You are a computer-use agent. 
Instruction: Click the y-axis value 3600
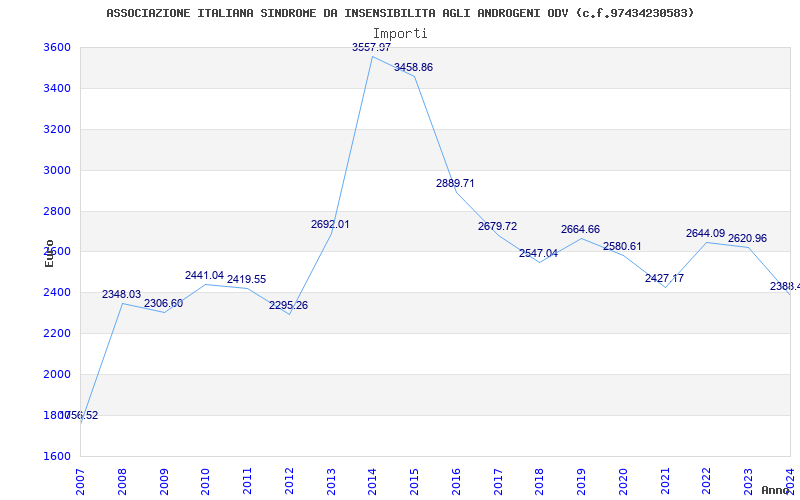(x=57, y=47)
